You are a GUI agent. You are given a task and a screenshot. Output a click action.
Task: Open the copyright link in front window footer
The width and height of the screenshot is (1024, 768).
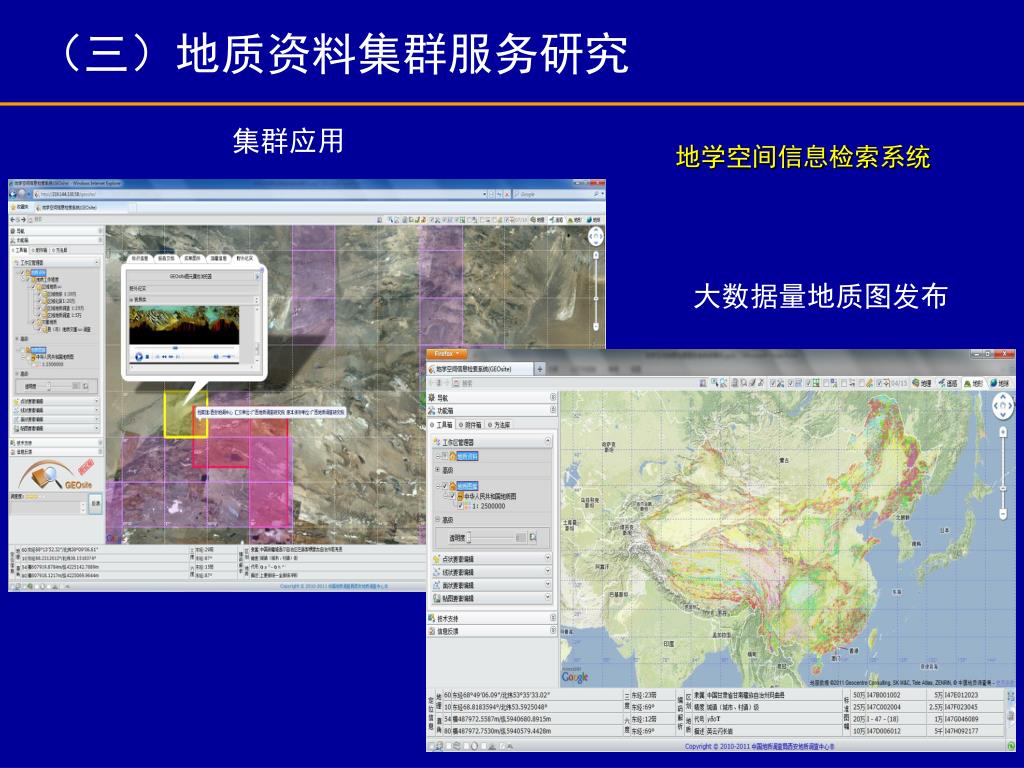point(760,746)
